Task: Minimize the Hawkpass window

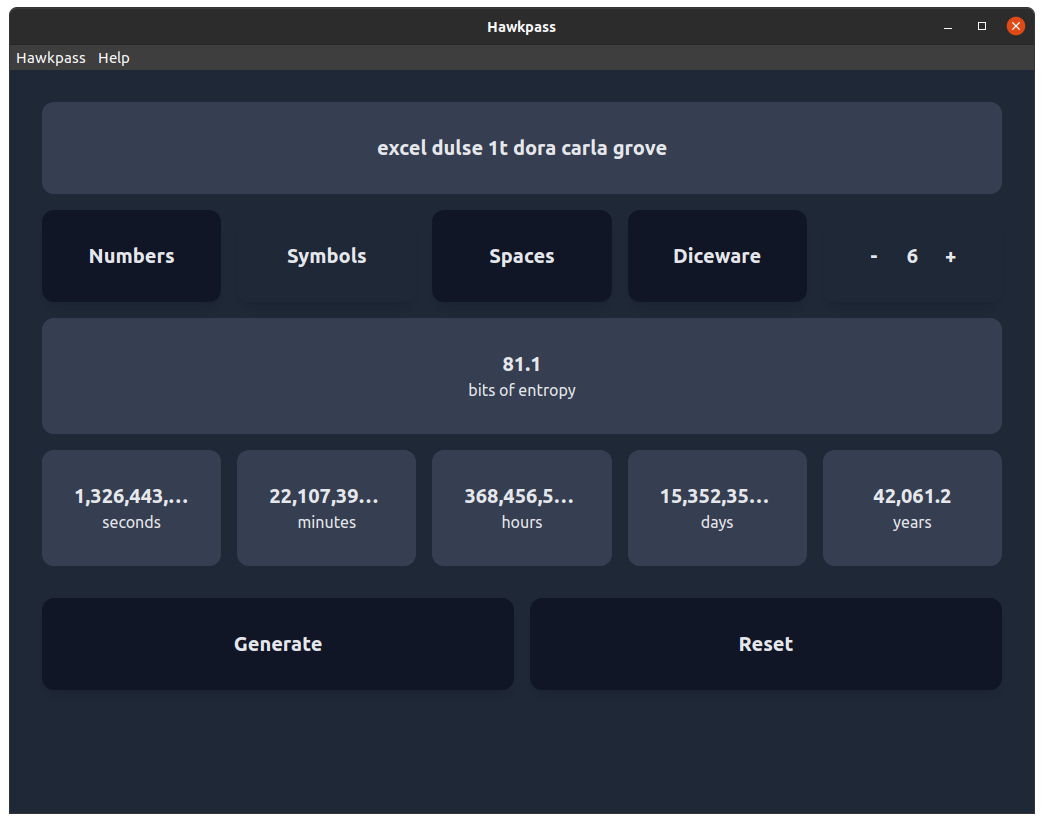Action: (948, 27)
